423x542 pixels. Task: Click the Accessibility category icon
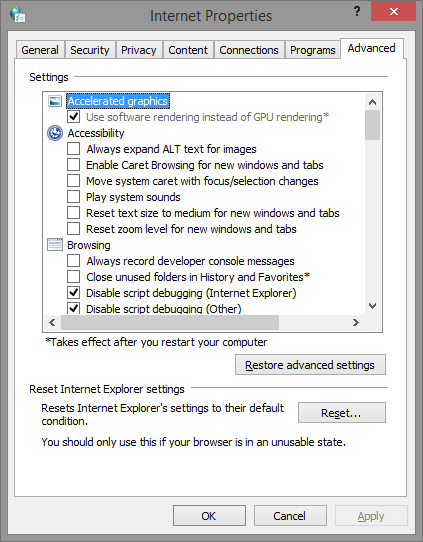click(55, 133)
